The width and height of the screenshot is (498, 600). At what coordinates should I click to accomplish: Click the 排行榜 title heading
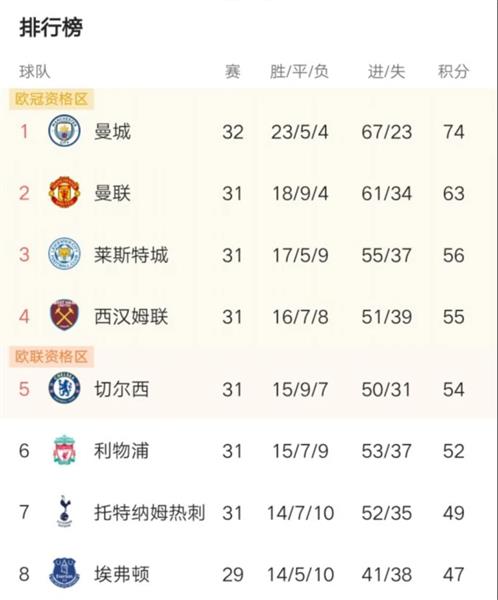[x=51, y=28]
